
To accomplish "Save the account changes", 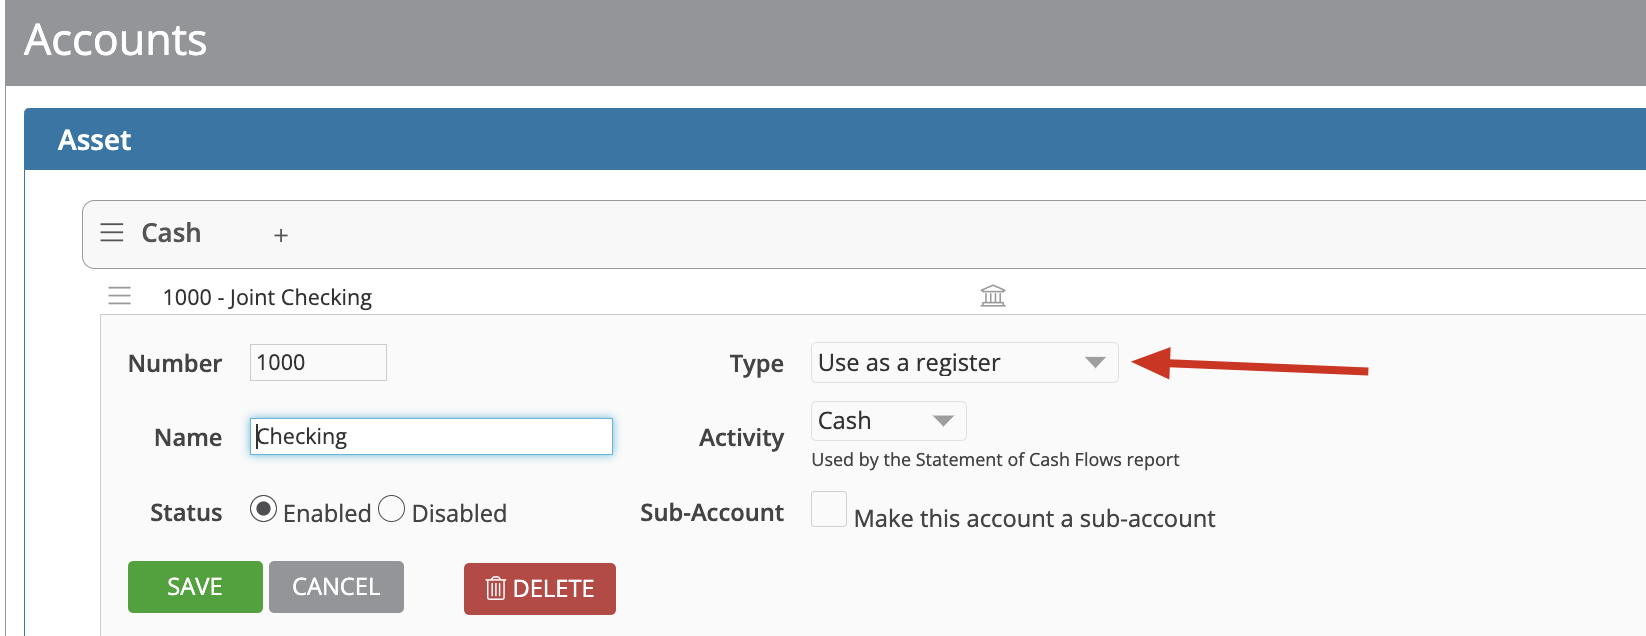I will [195, 587].
